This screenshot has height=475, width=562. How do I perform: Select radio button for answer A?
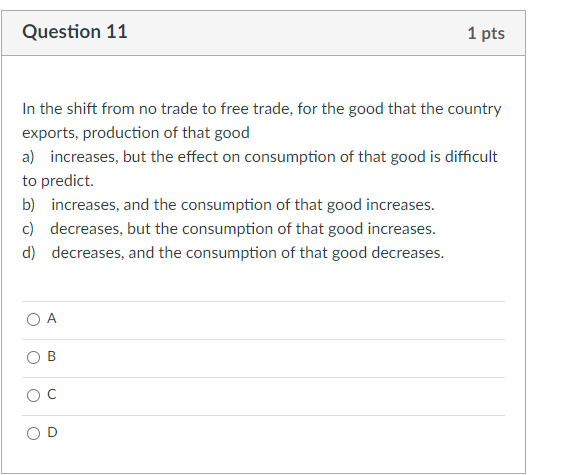point(33,319)
